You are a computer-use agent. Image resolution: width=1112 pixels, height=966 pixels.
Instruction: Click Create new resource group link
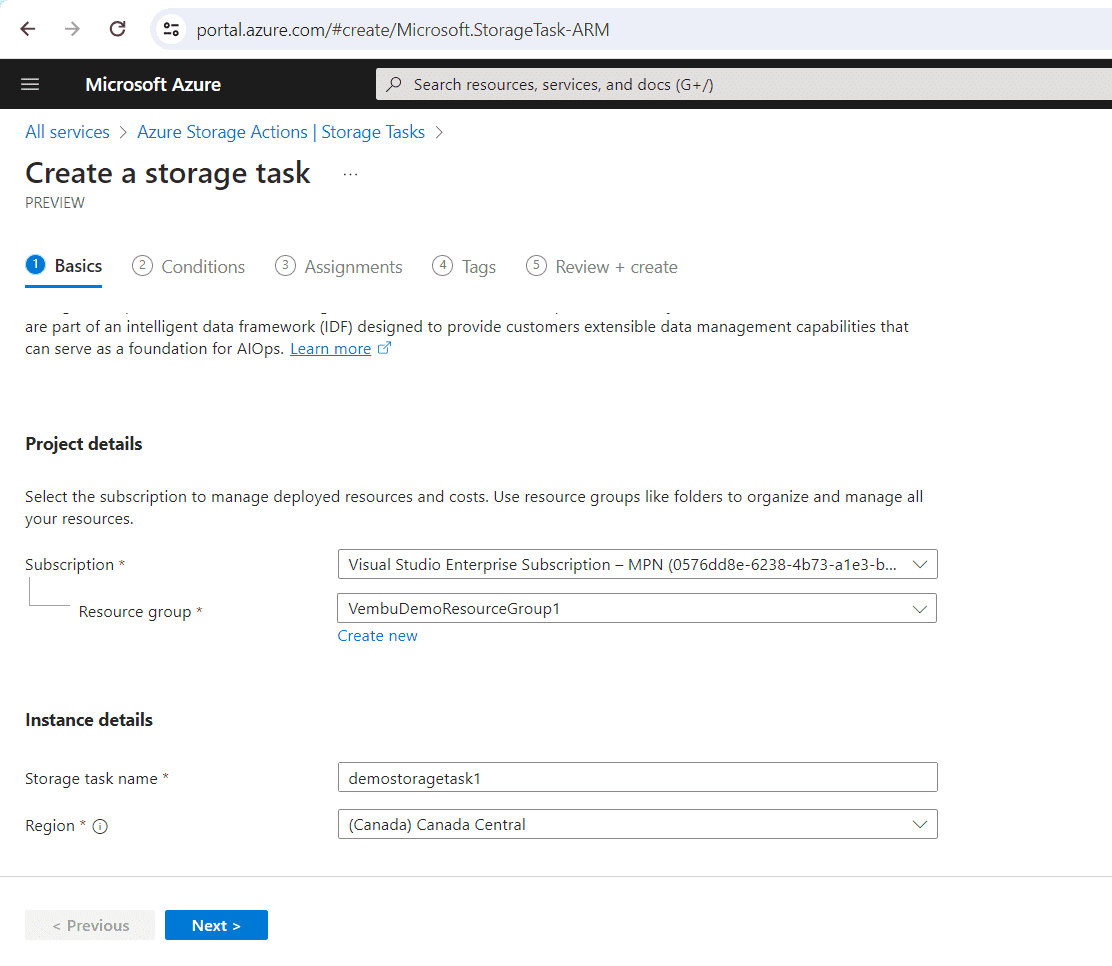click(377, 635)
